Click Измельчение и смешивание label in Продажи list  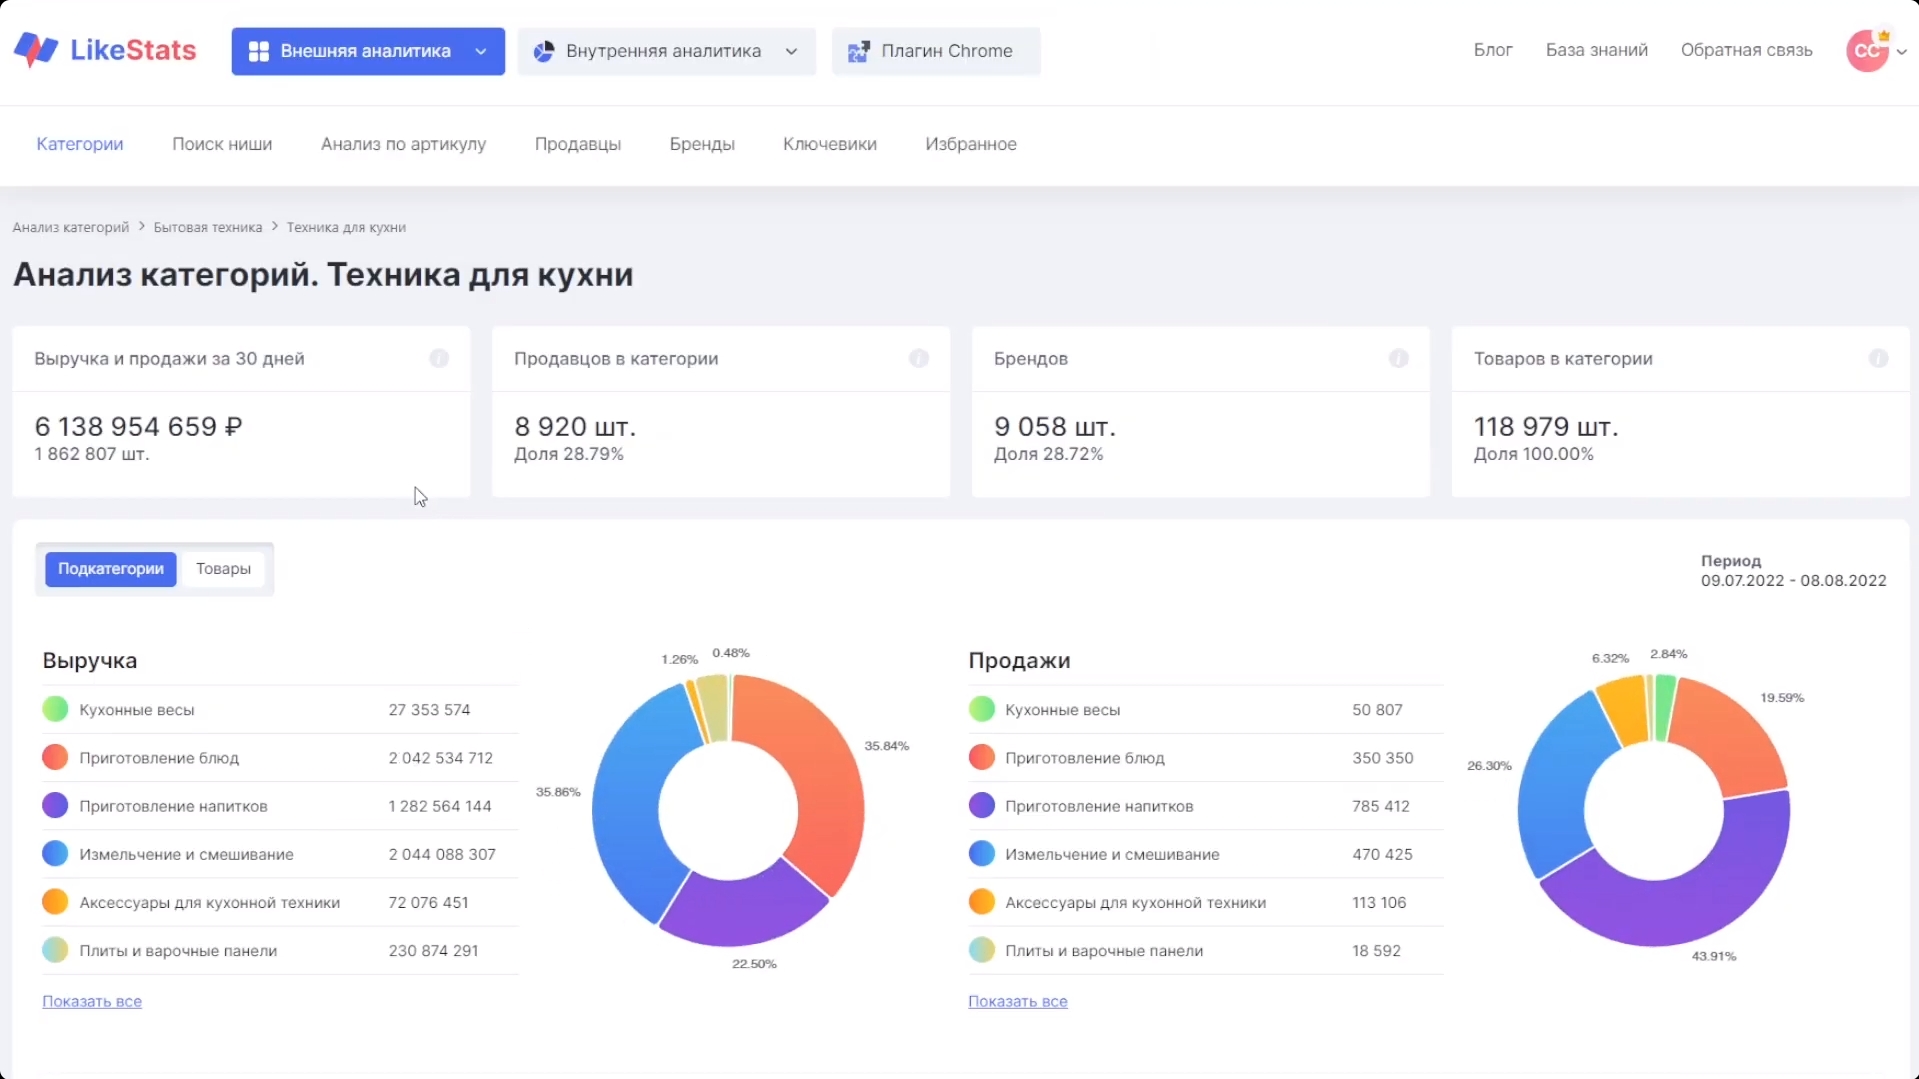point(1112,854)
